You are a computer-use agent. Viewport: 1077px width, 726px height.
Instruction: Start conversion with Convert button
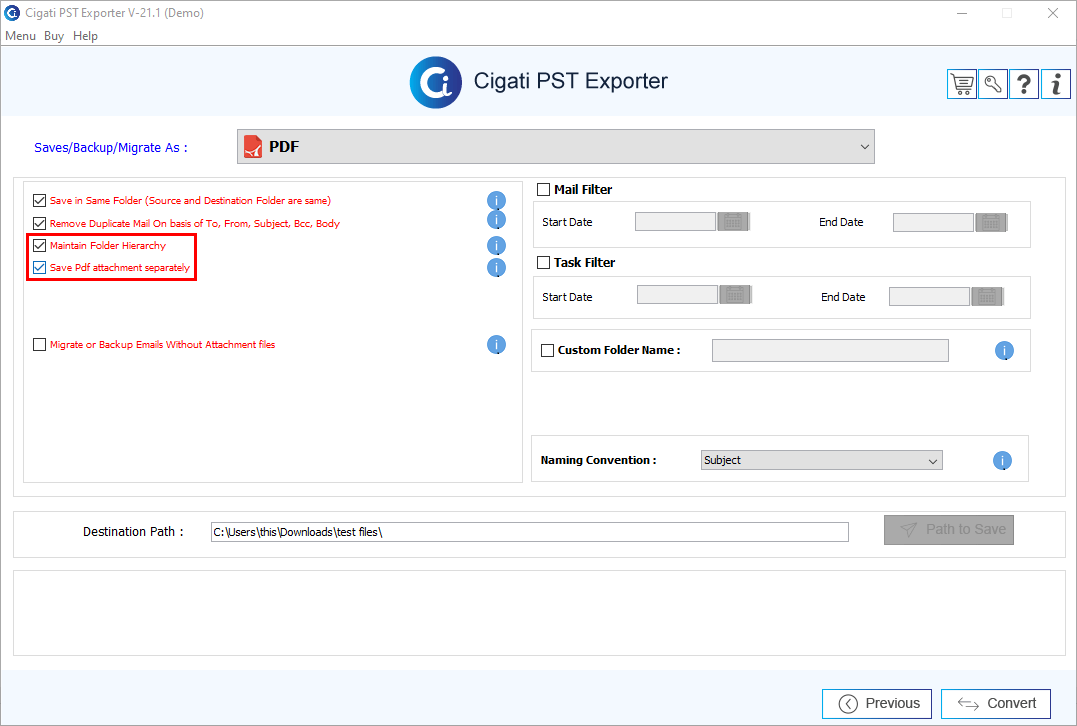pos(995,703)
